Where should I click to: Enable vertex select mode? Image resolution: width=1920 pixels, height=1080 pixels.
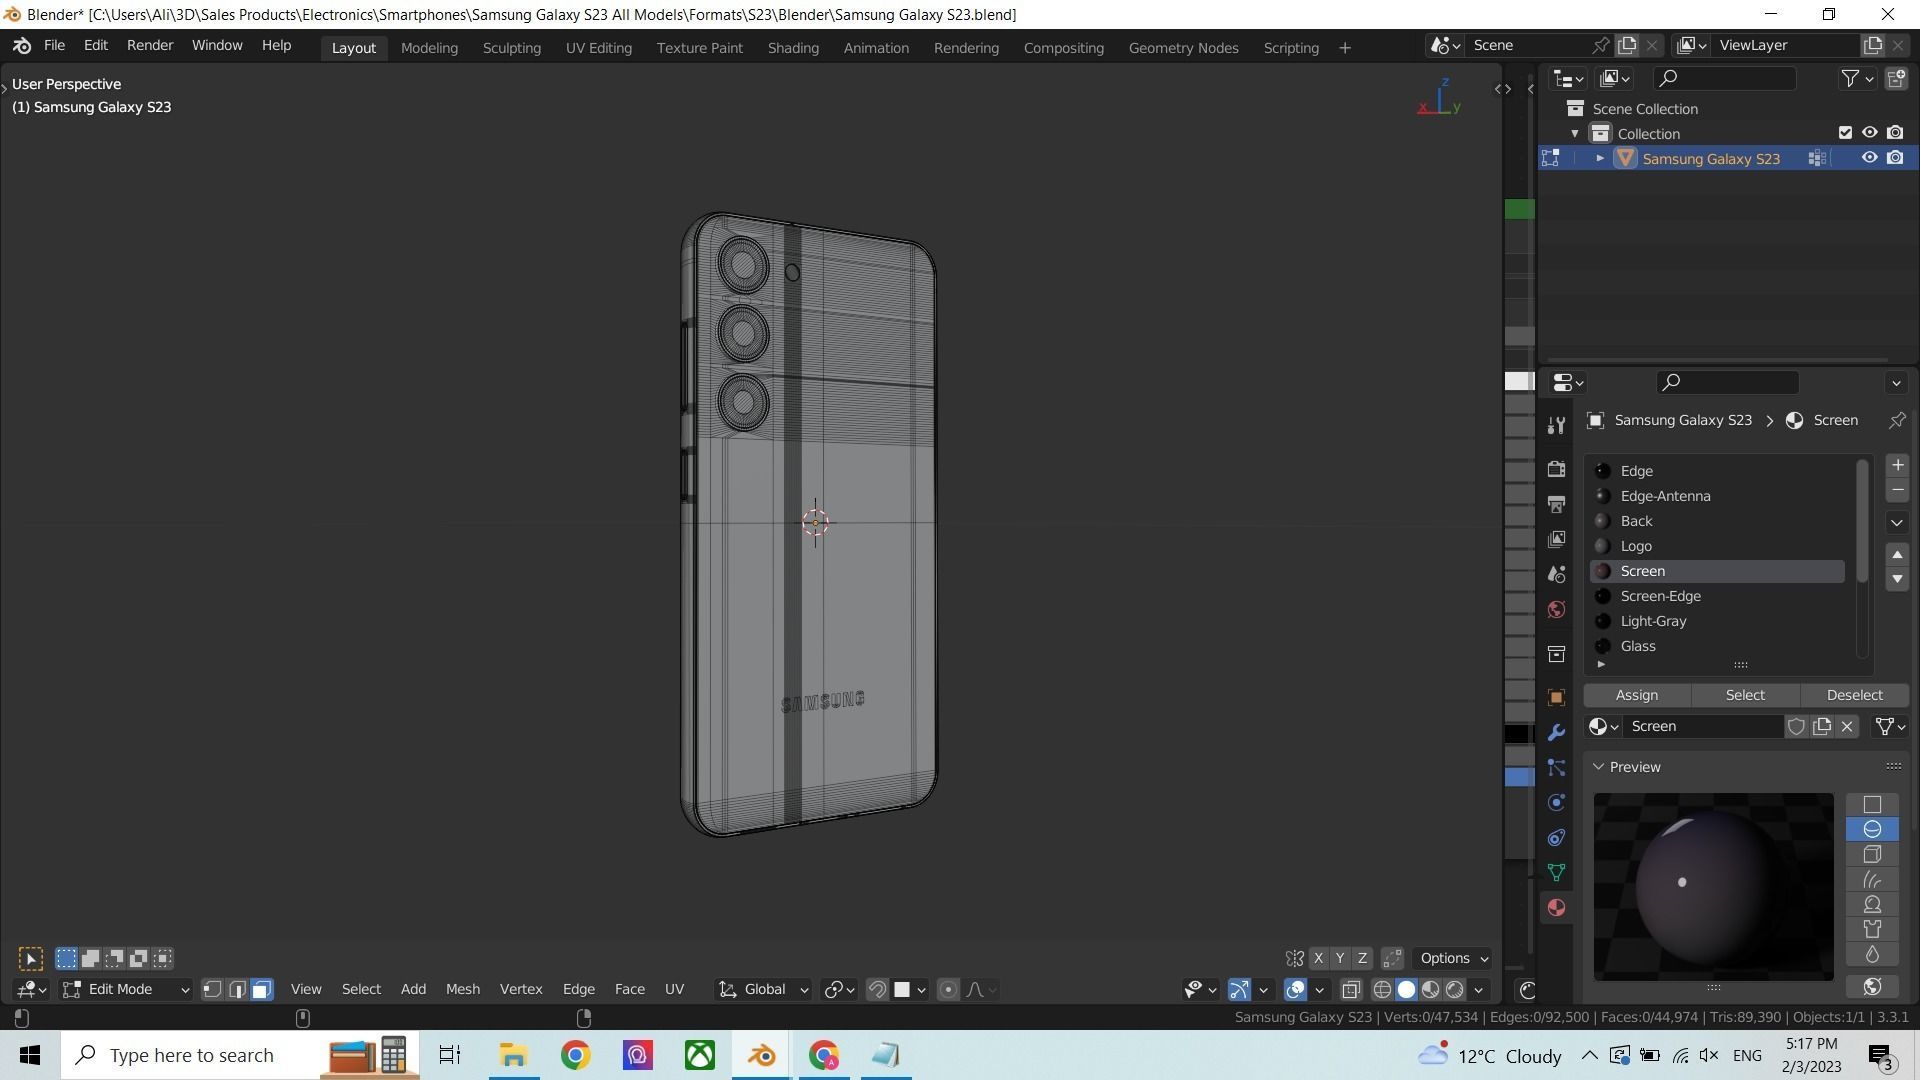point(212,989)
